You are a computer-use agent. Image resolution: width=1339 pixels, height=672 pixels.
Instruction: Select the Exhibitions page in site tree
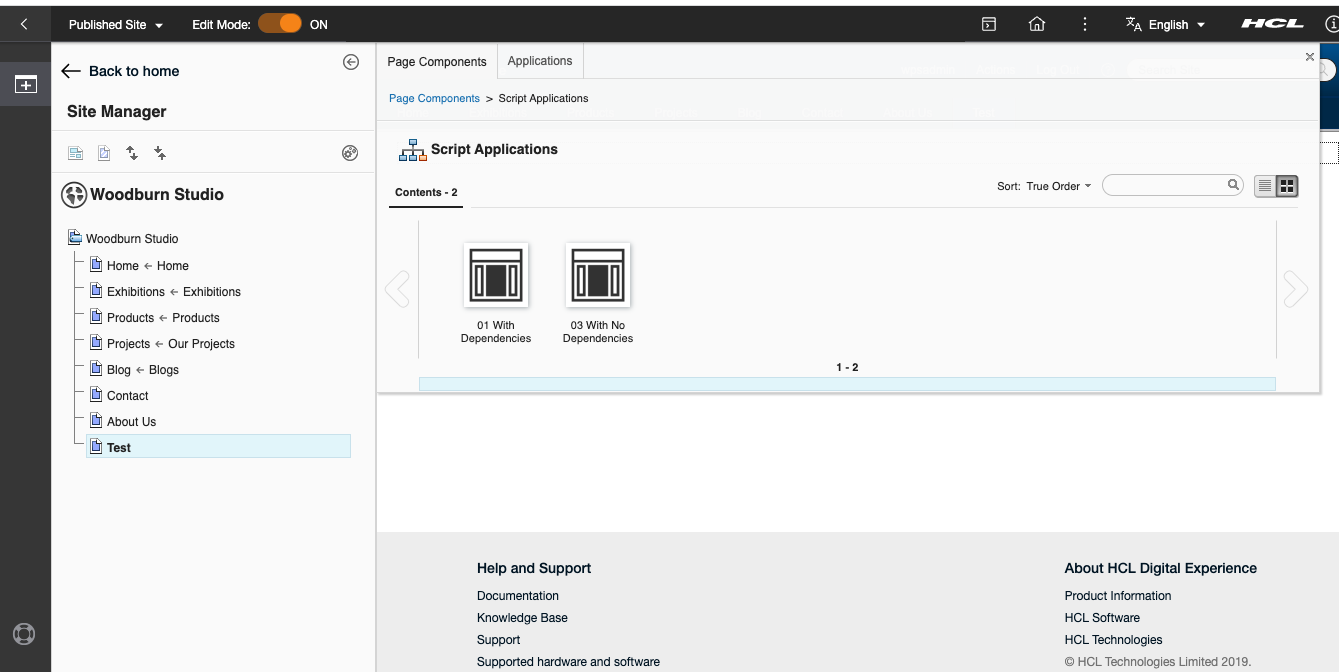click(136, 292)
